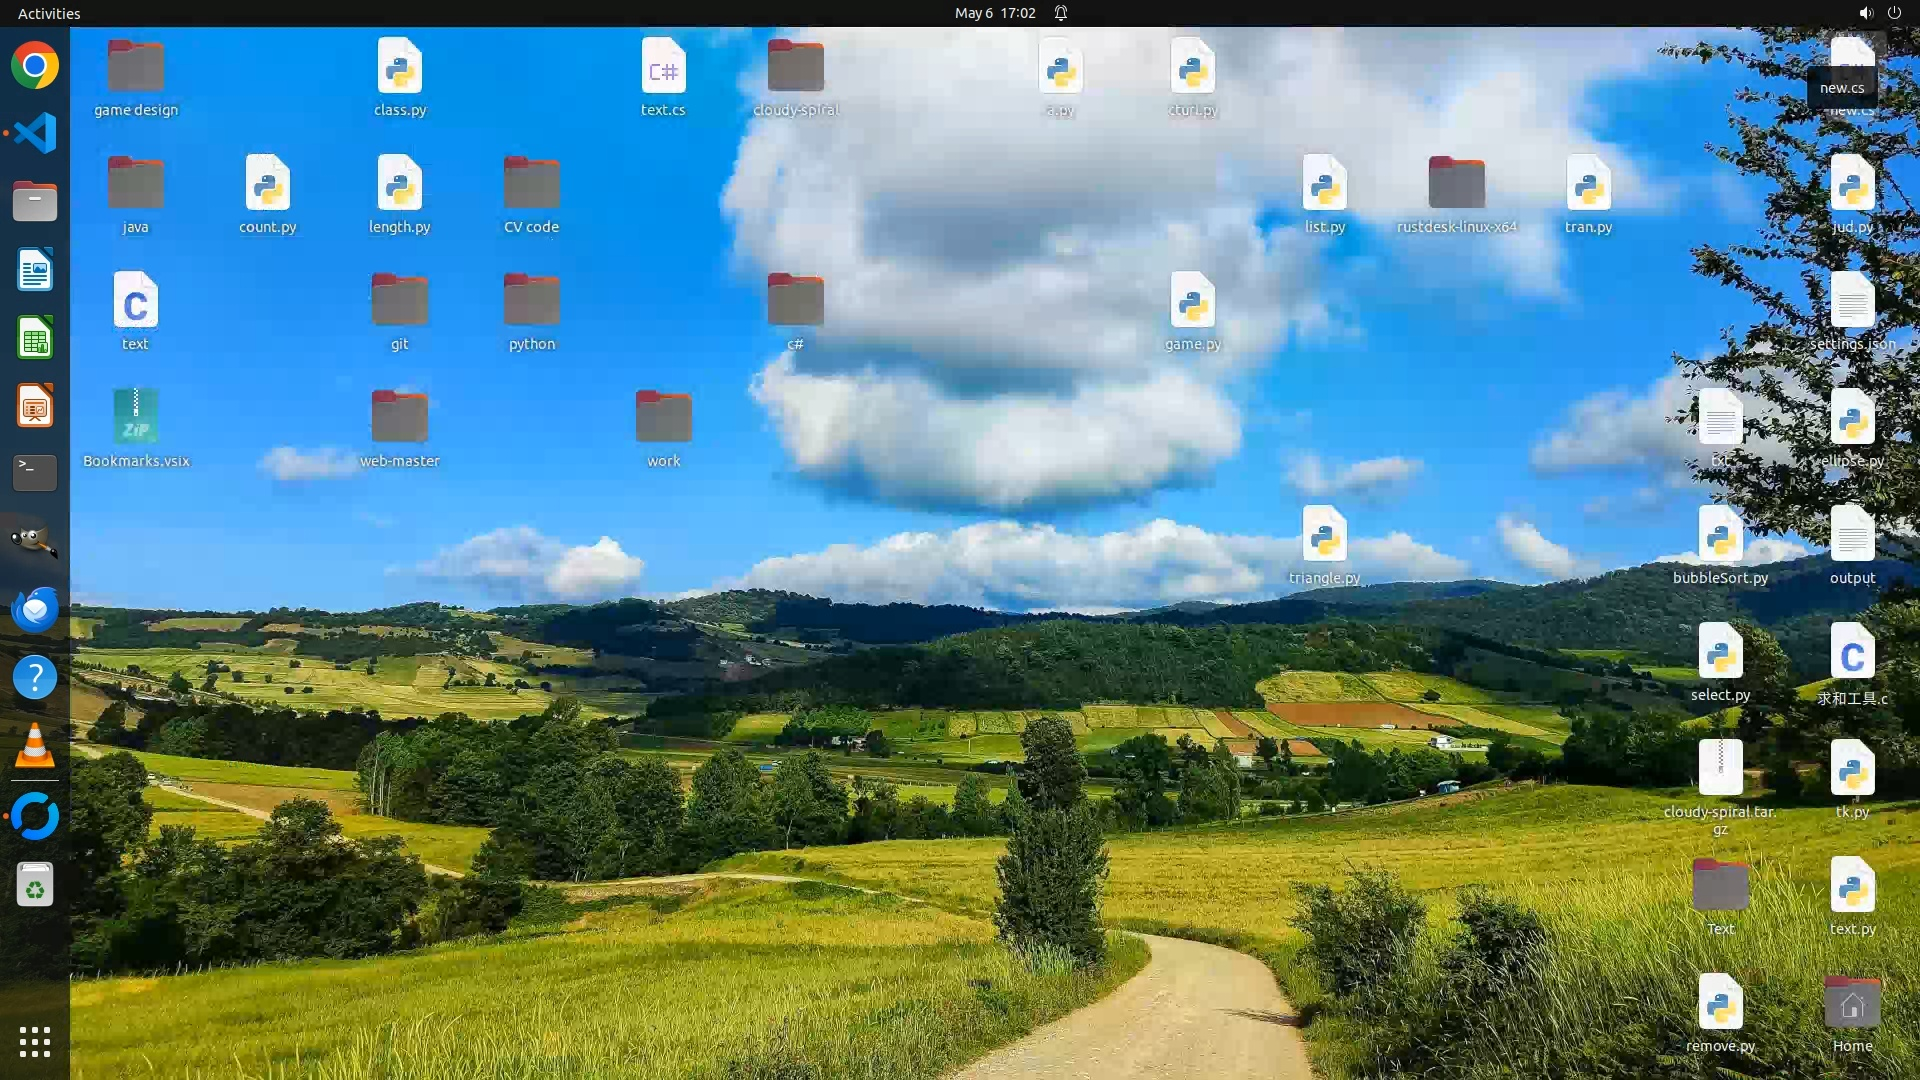Open the date and time menu
The image size is (1920, 1080).
(x=994, y=13)
